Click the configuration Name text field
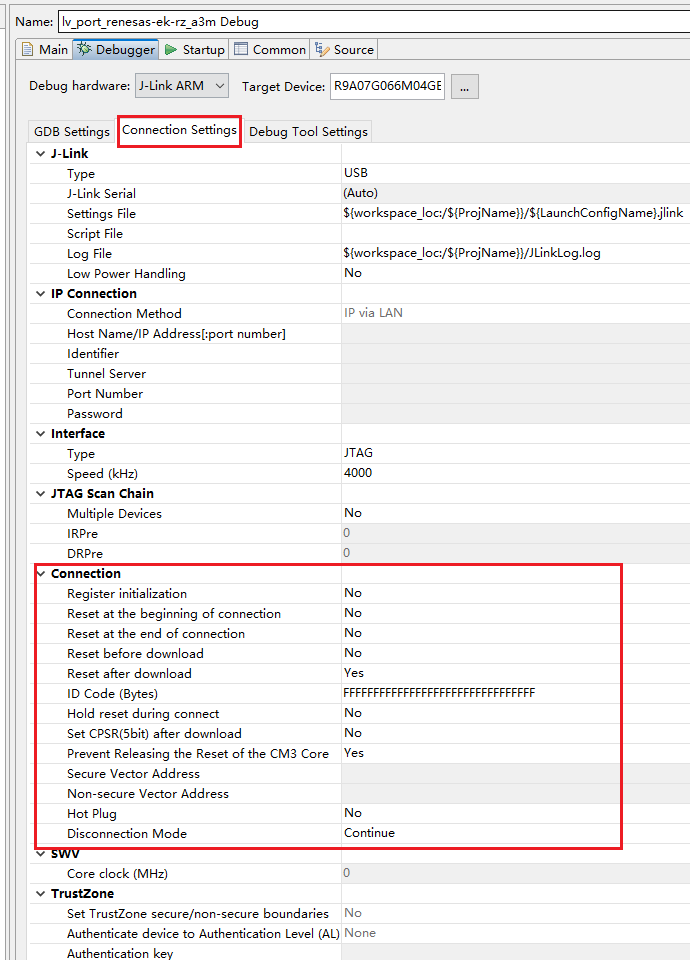690x960 pixels. pos(370,21)
